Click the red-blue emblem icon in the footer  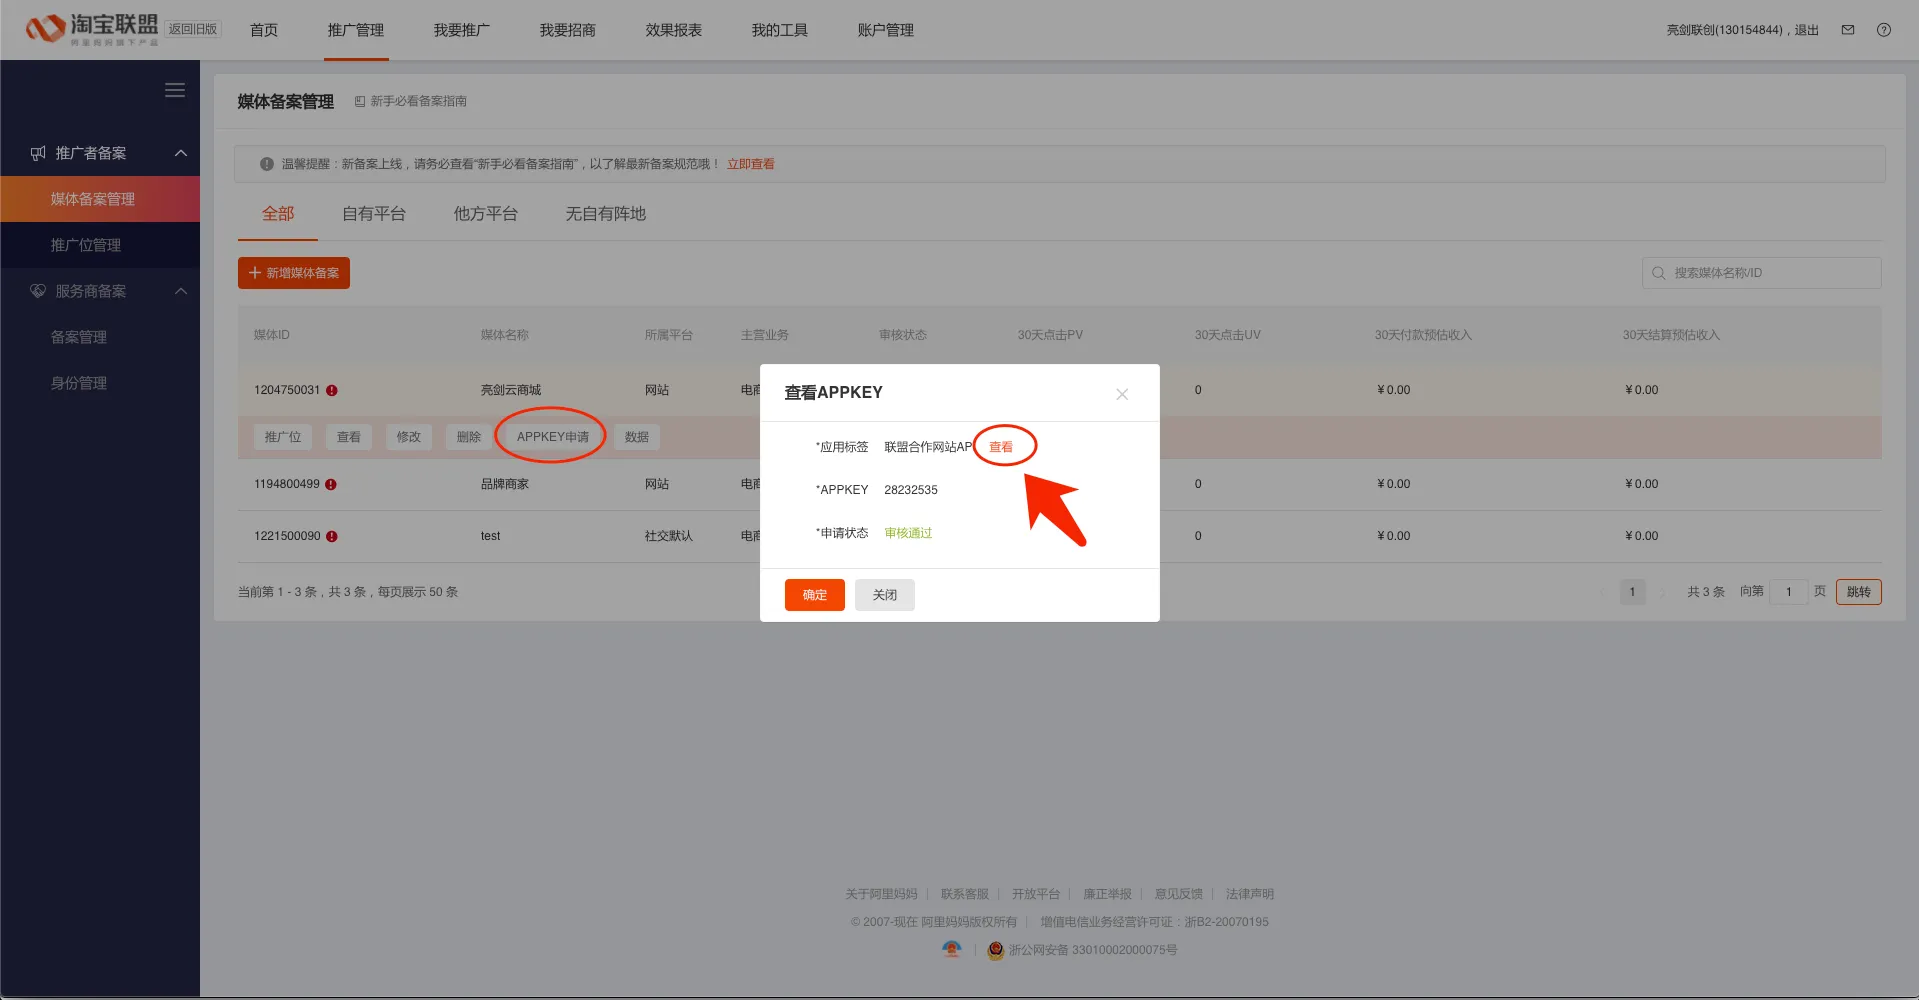952,949
